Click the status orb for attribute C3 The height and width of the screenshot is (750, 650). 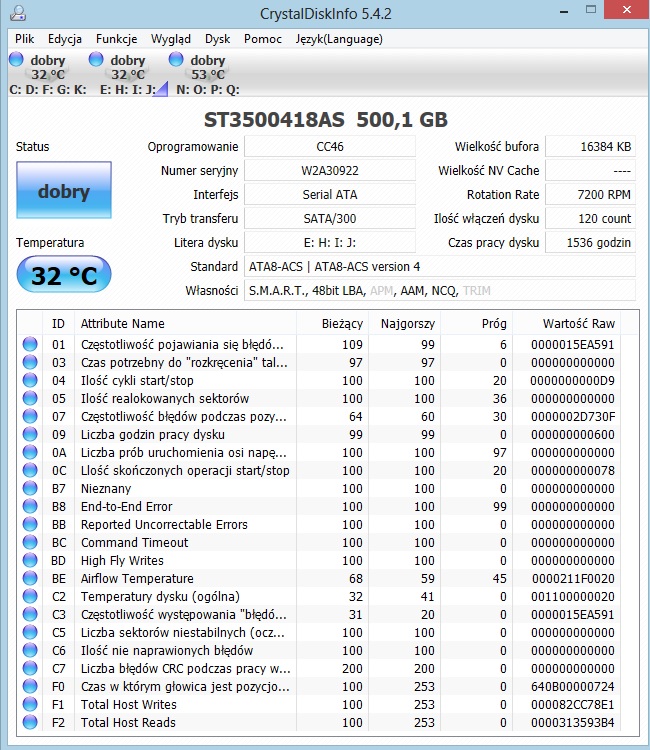30,614
